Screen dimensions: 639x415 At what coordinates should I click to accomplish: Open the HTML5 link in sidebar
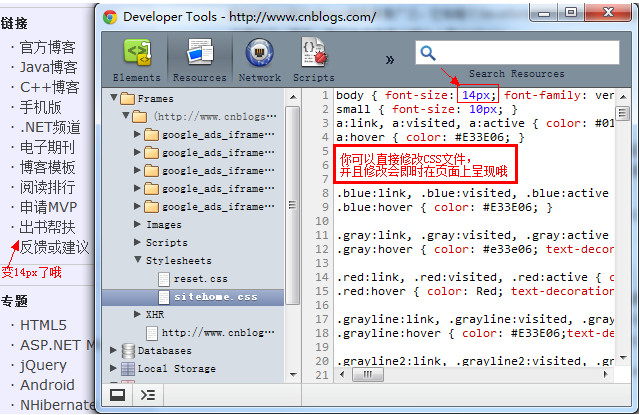[43, 325]
